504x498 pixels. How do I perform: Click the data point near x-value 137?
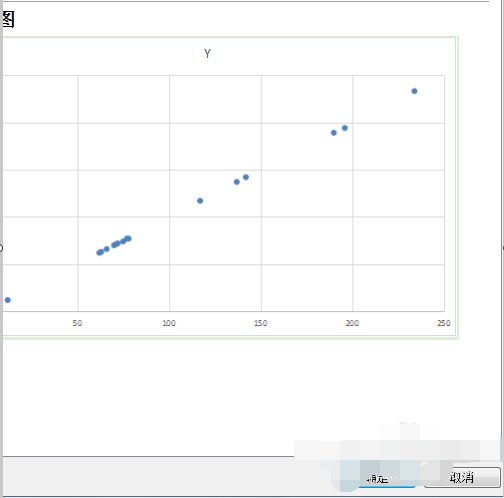click(237, 182)
